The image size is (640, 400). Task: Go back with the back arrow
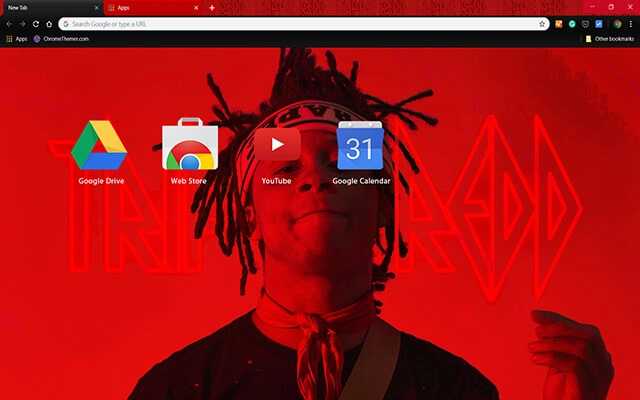coord(9,24)
